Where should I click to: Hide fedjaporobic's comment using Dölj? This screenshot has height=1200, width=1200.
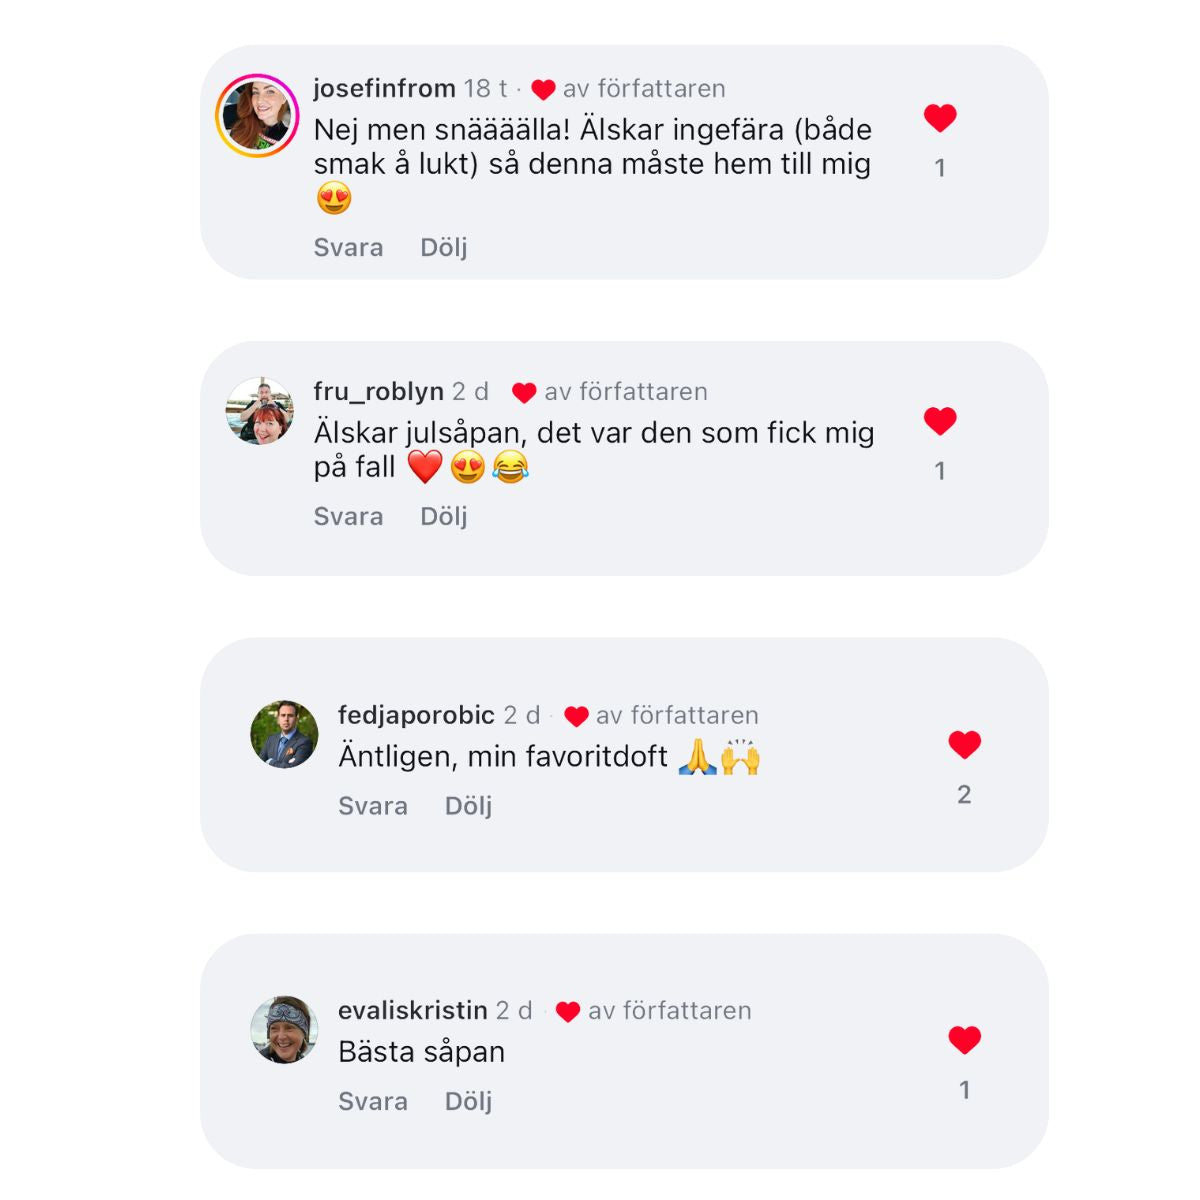pos(469,805)
